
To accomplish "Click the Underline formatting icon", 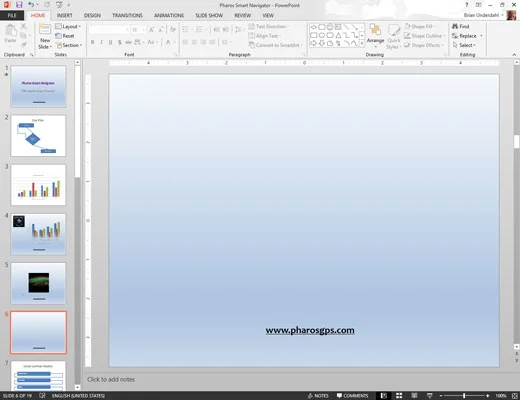I will pos(110,42).
